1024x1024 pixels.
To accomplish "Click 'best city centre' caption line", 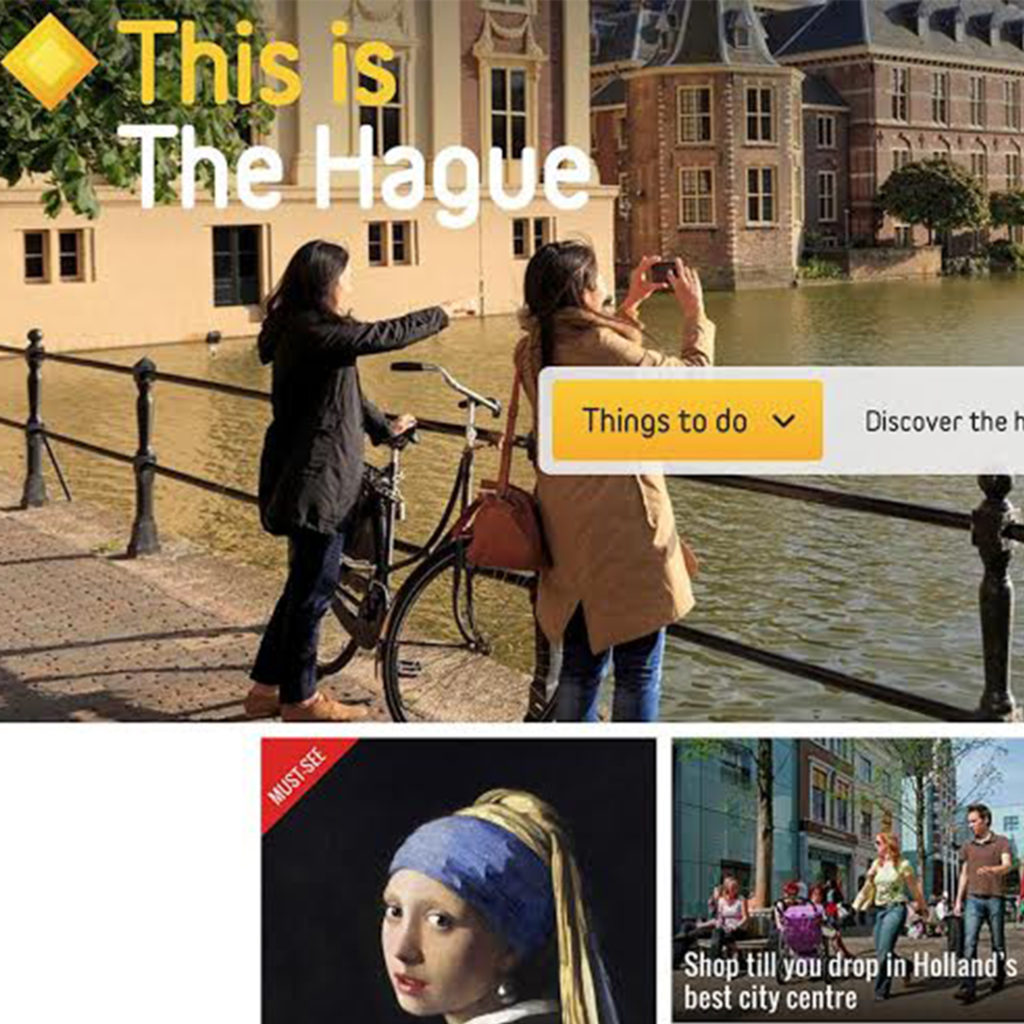I will (x=770, y=998).
